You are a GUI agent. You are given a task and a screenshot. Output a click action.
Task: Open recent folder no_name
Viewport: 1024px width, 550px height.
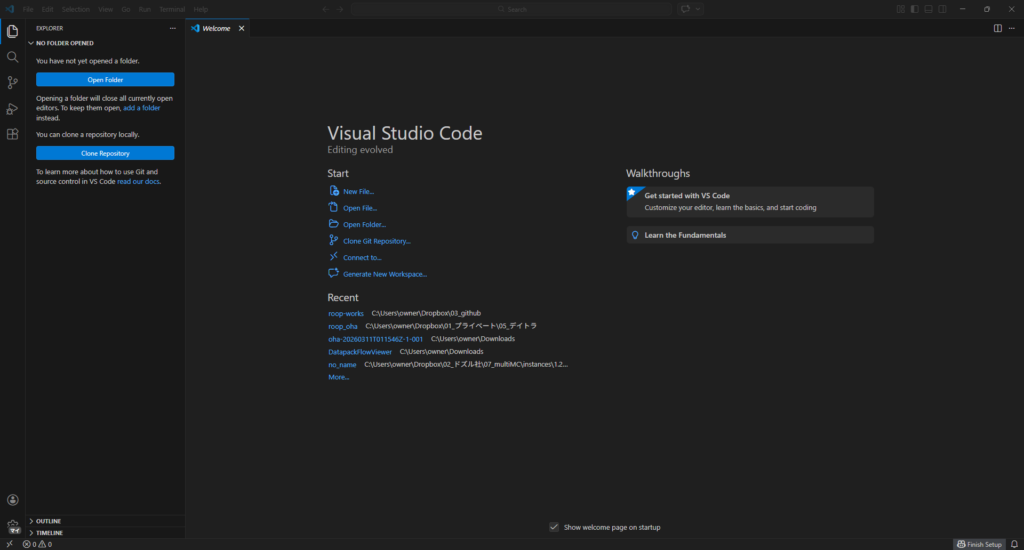(342, 364)
